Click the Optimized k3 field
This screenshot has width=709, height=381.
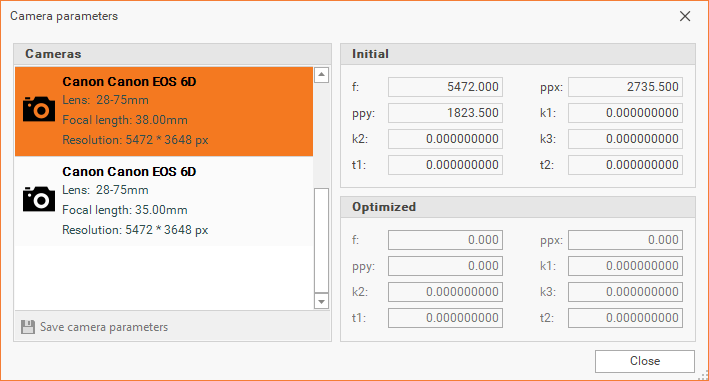click(x=625, y=292)
